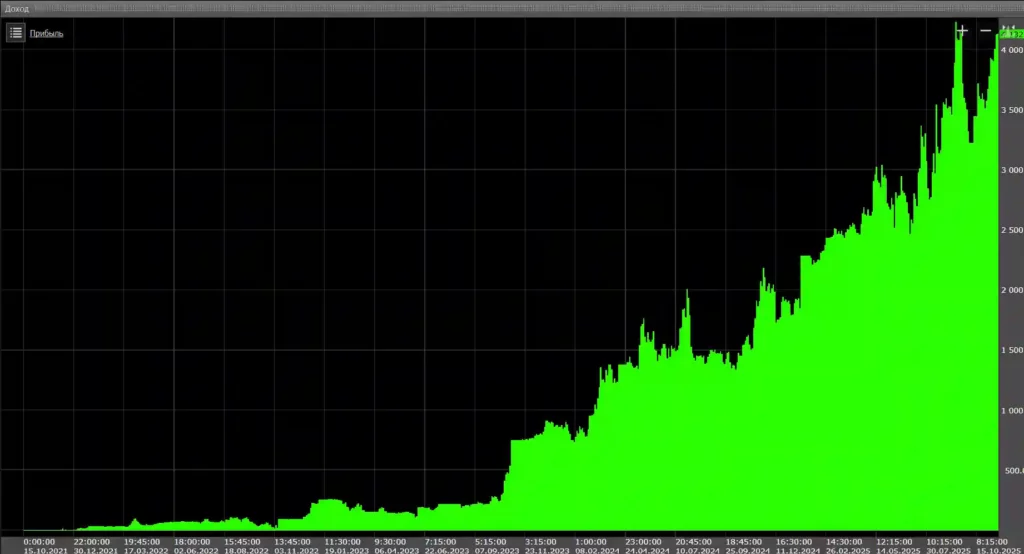1024x554 pixels.
Task: Select the 15.10.2021 start date label
Action: coord(45,551)
